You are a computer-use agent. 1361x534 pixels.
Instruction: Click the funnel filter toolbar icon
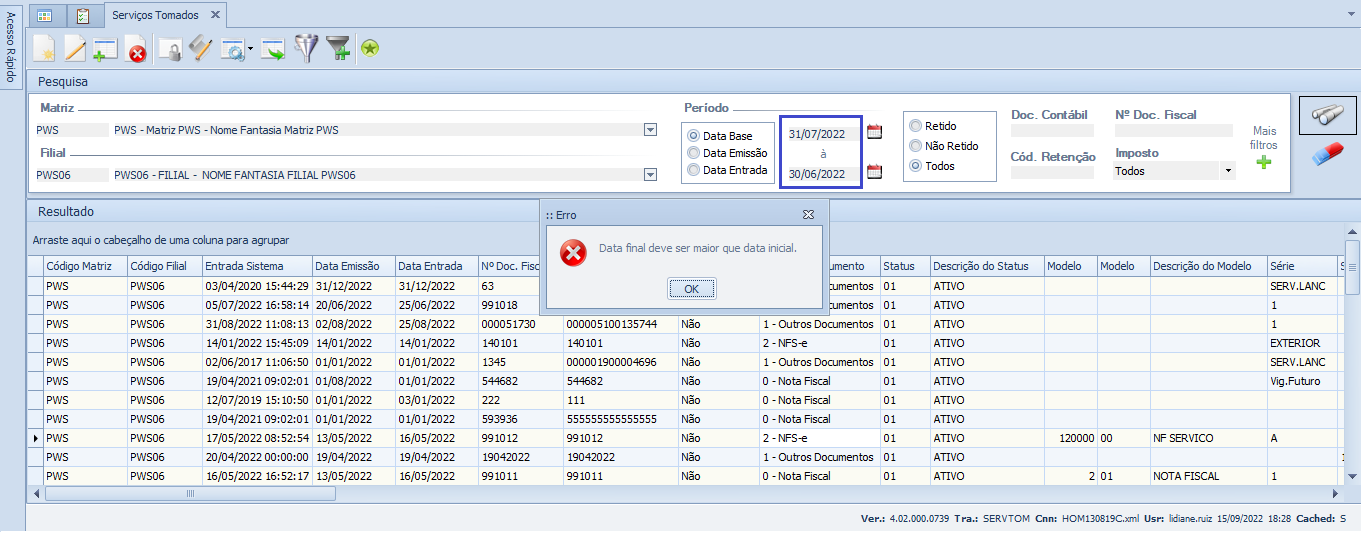tap(306, 48)
